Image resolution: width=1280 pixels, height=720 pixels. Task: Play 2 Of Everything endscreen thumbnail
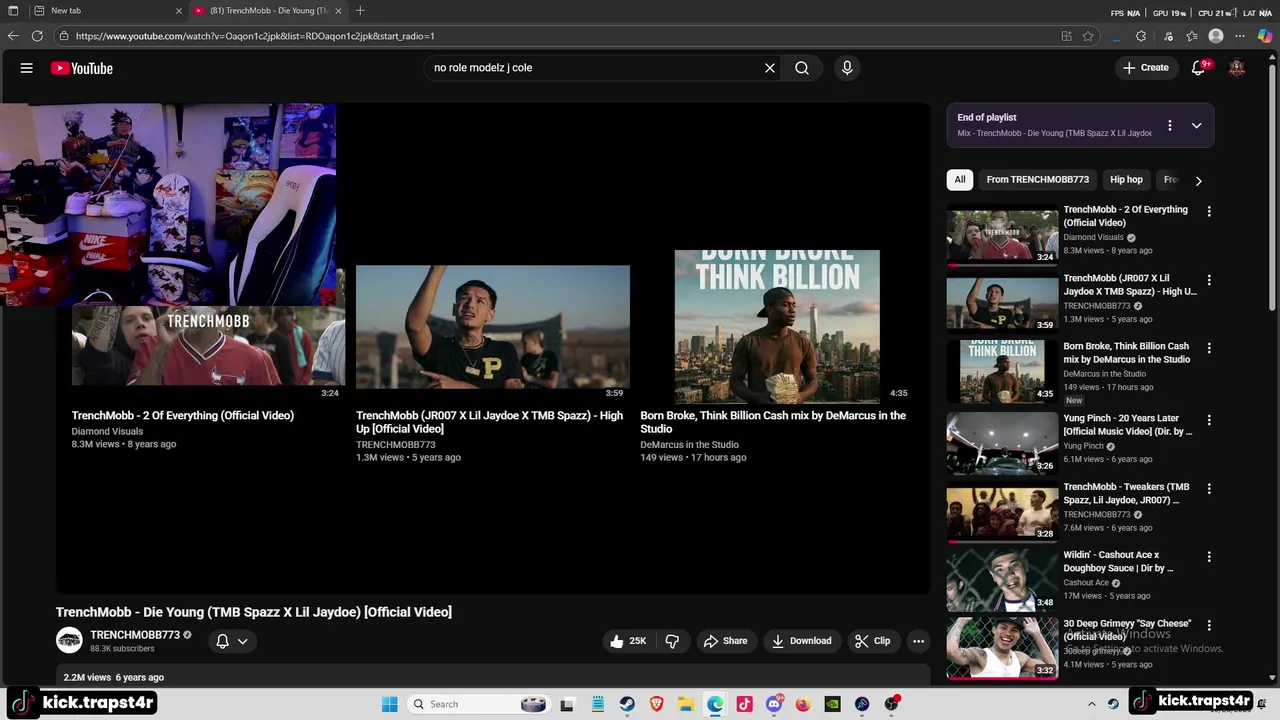click(x=208, y=347)
